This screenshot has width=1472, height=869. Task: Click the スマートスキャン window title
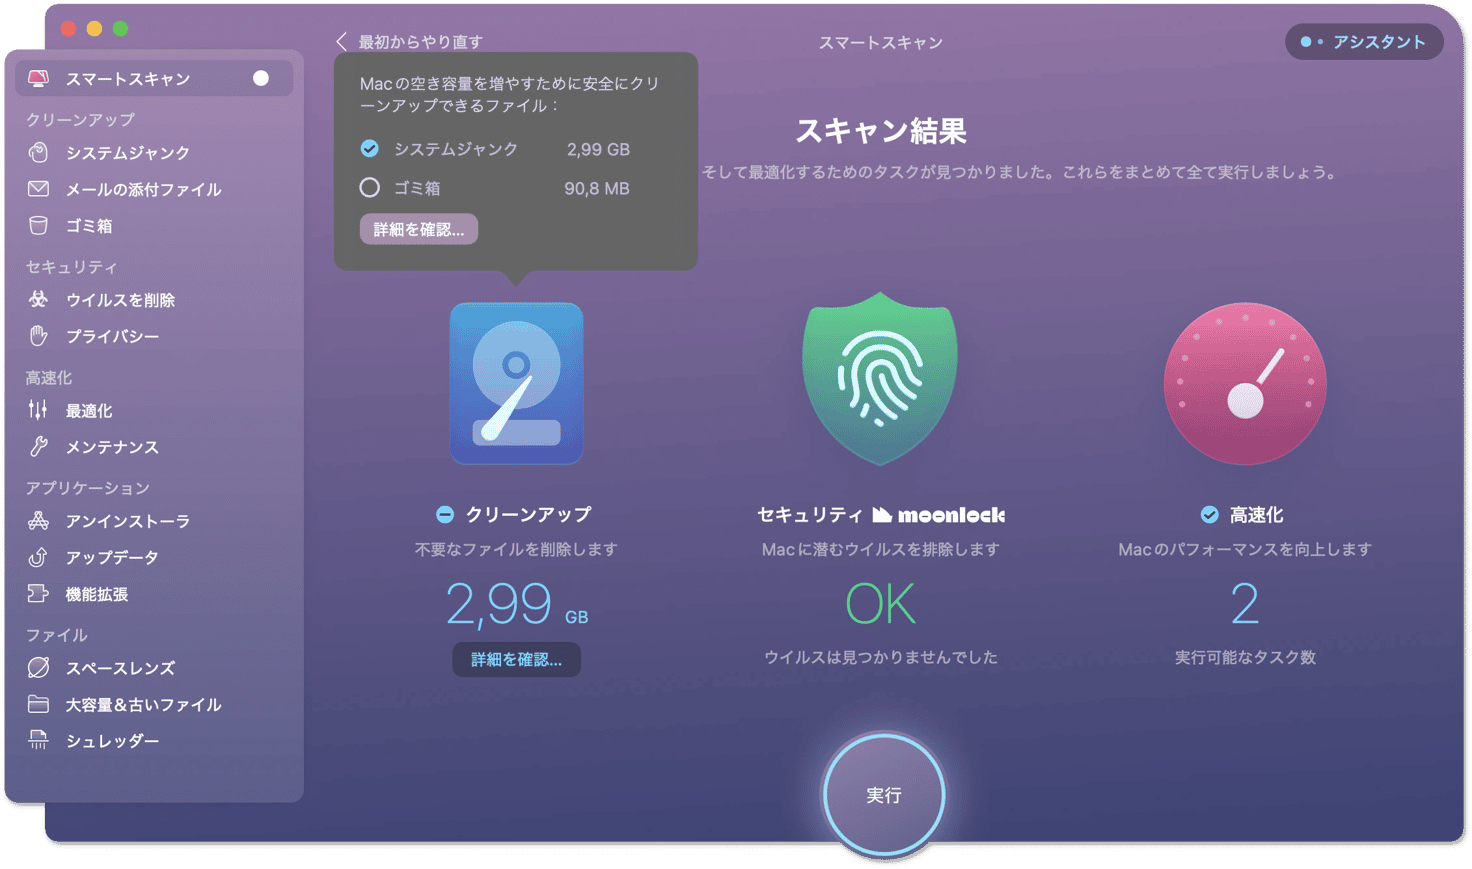880,42
